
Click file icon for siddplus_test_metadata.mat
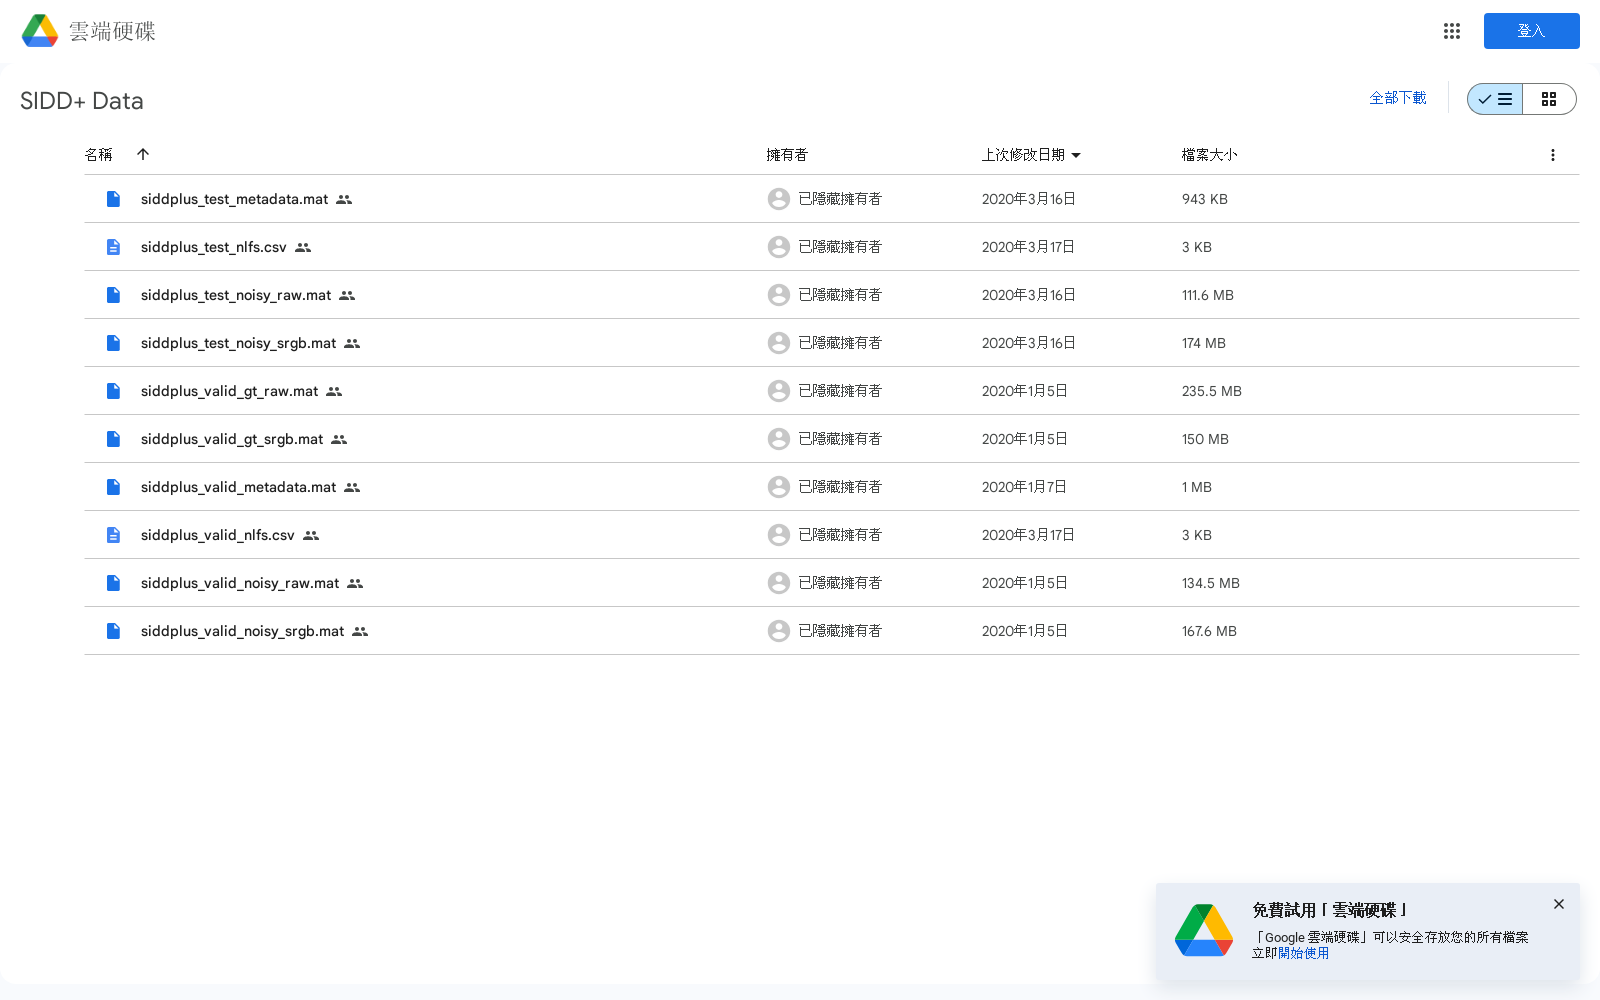pyautogui.click(x=113, y=199)
